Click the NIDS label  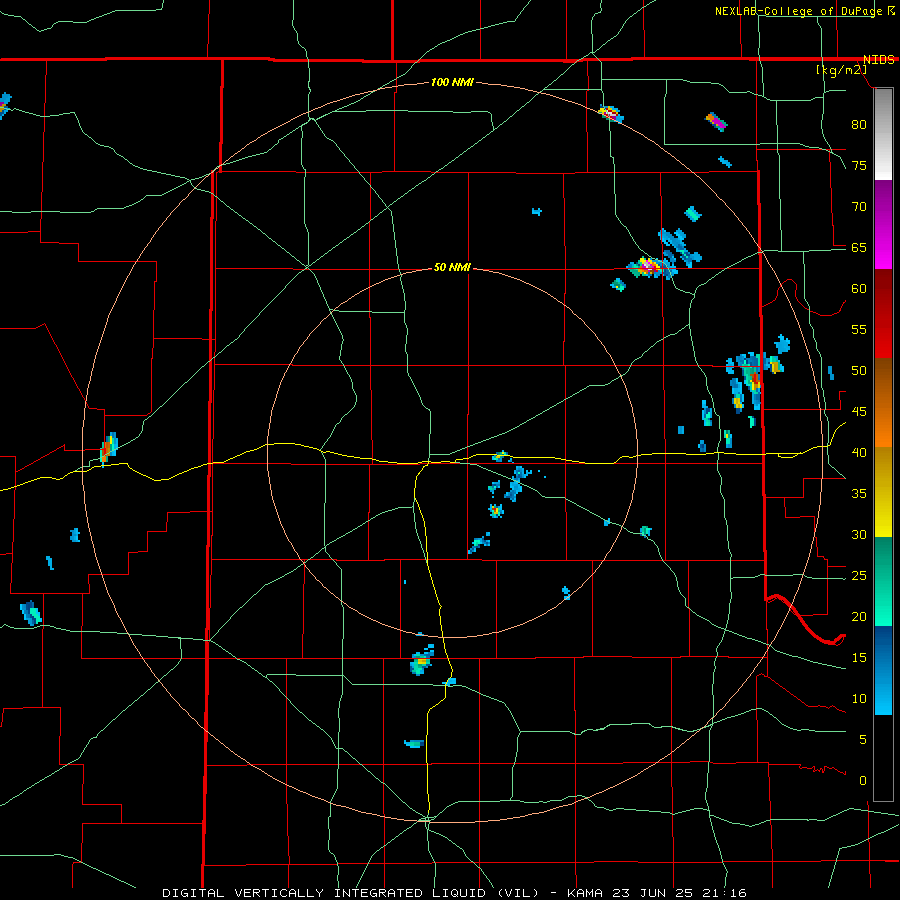point(879,60)
